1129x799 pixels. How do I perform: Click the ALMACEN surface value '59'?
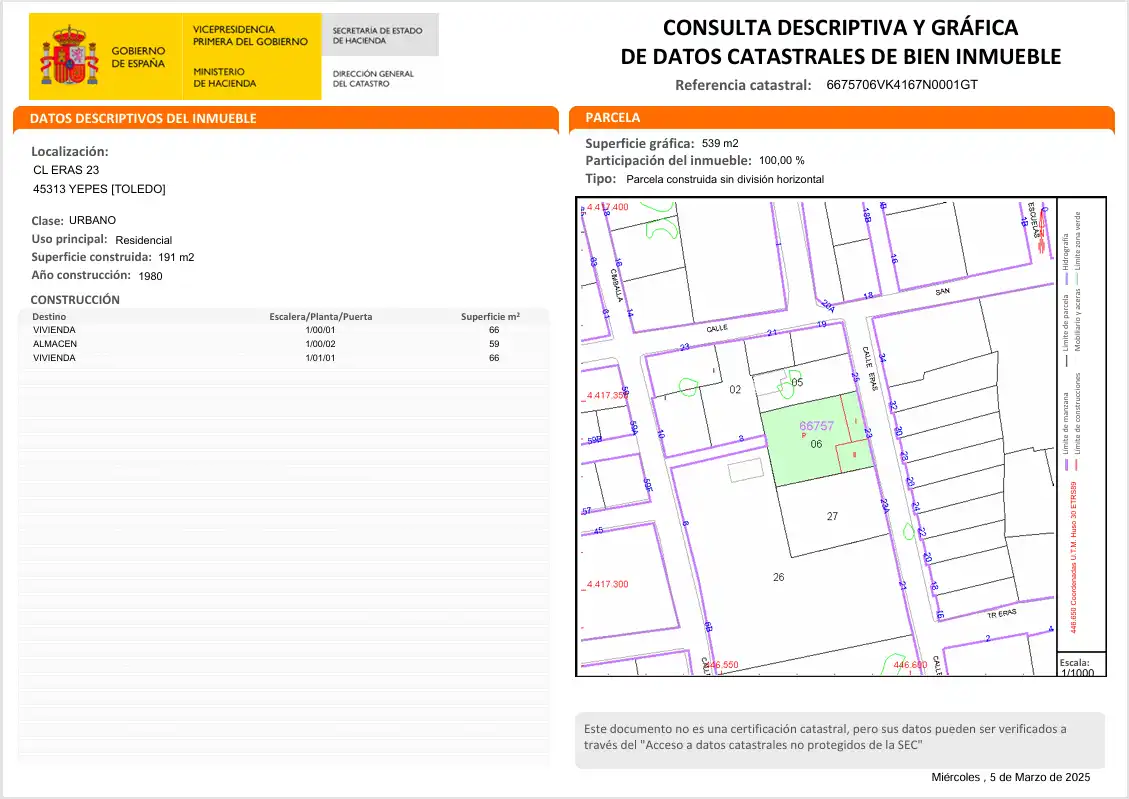494,344
